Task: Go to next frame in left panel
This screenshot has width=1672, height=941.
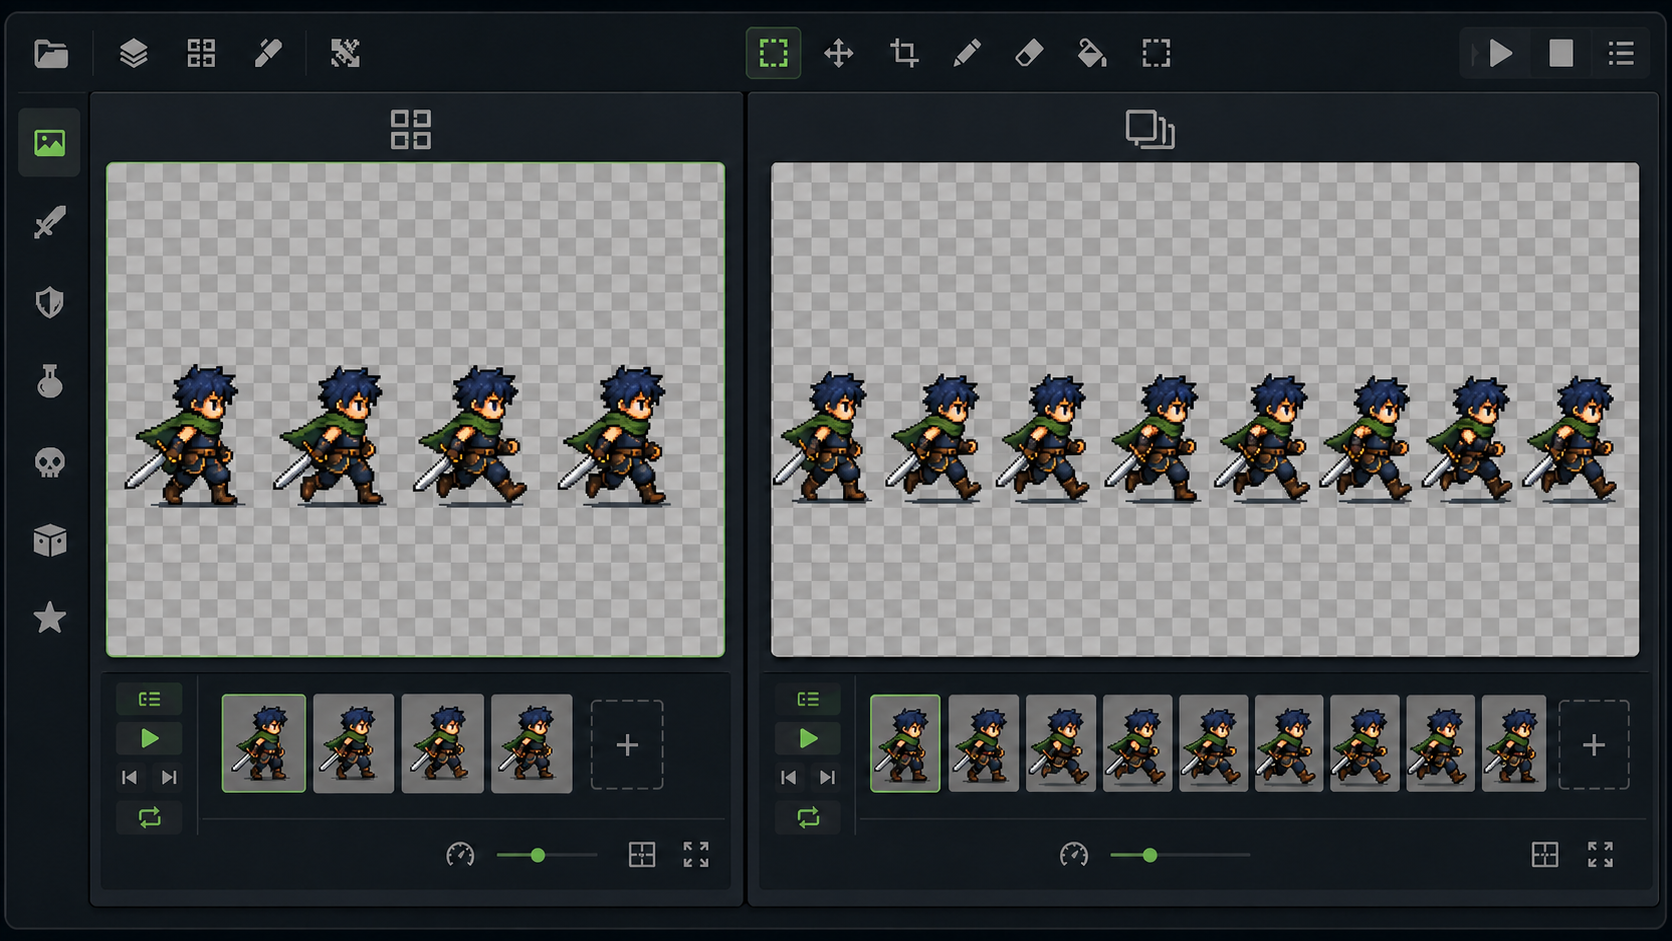Action: click(169, 777)
